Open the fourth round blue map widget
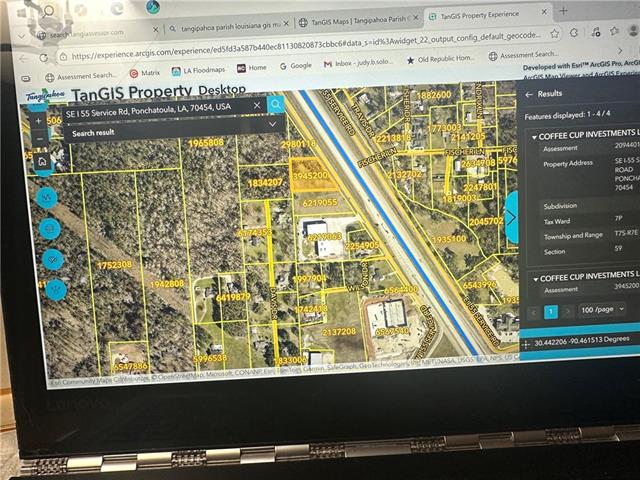The width and height of the screenshot is (640, 480). coord(56,290)
